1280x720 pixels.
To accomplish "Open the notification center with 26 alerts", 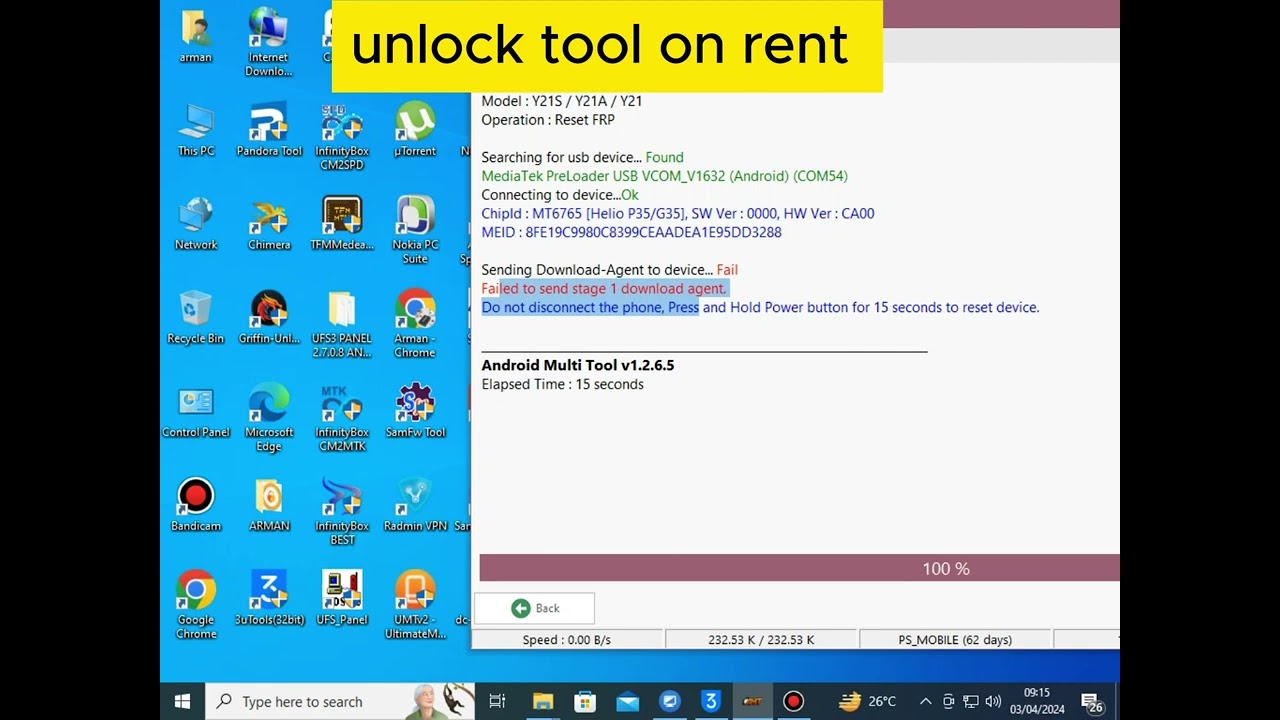I will (x=1091, y=702).
